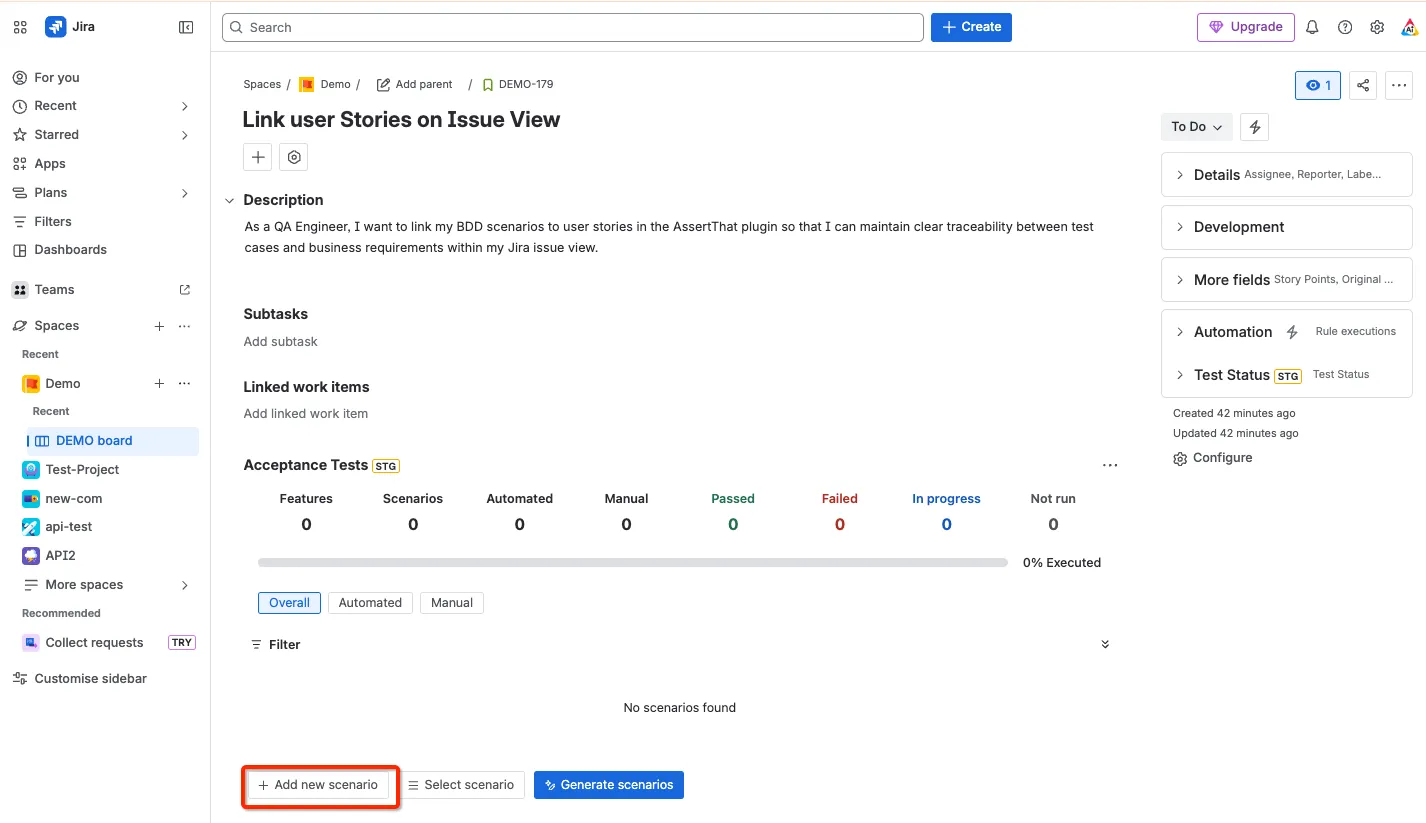Switch to the Manual view toggle
This screenshot has height=823, width=1426.
(x=452, y=603)
